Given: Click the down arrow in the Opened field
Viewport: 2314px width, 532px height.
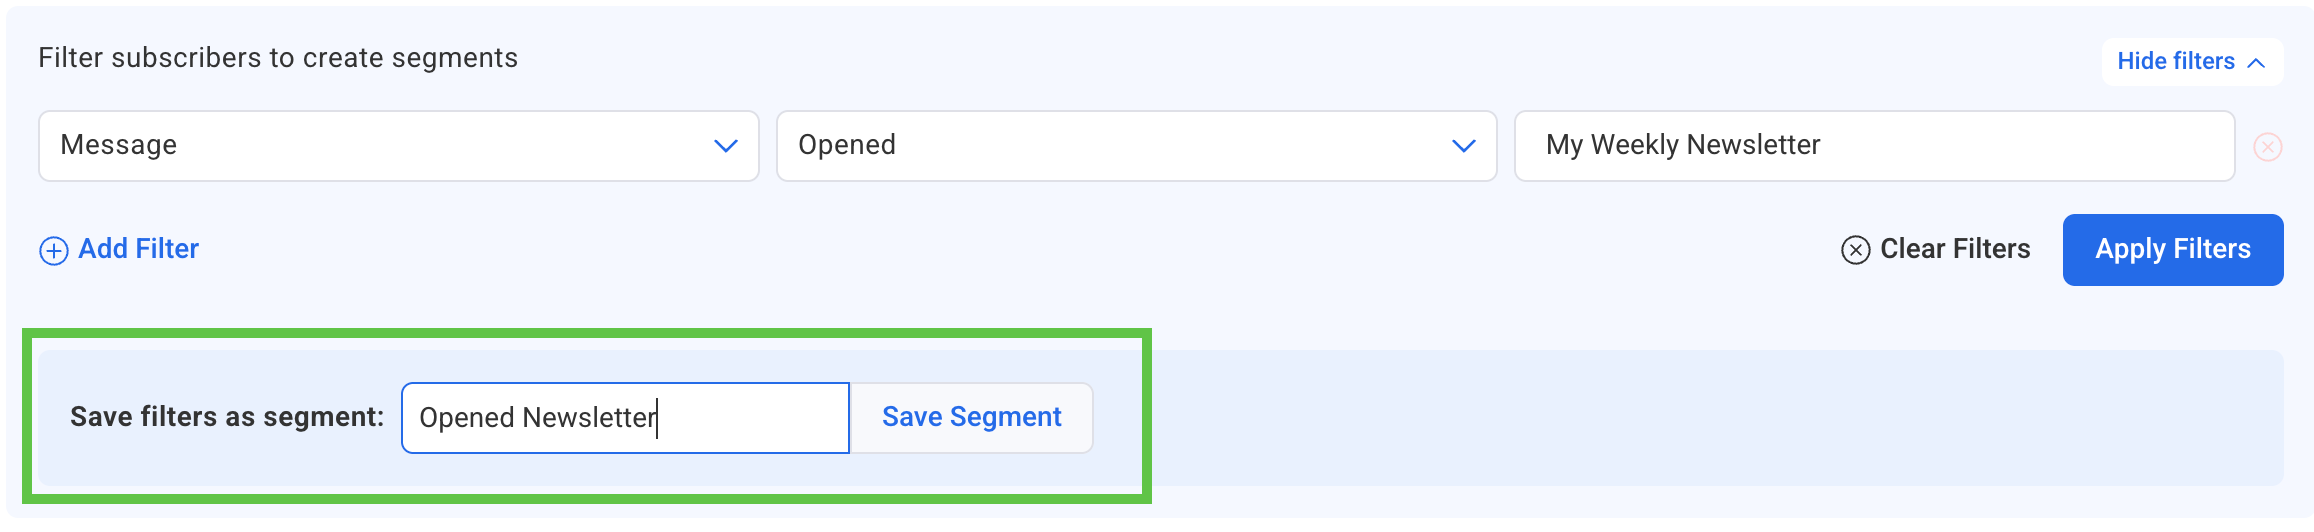Looking at the screenshot, I should point(1464,146).
